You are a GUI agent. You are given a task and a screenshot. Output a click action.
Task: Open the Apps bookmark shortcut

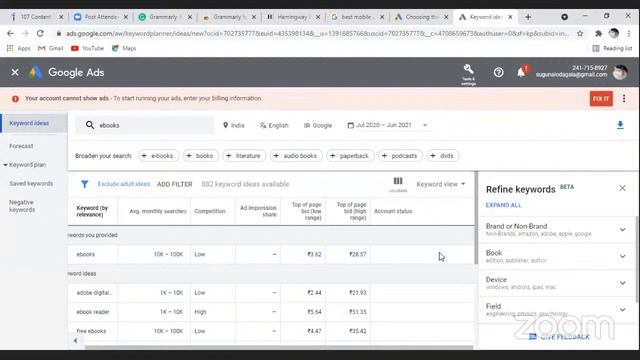coord(19,48)
